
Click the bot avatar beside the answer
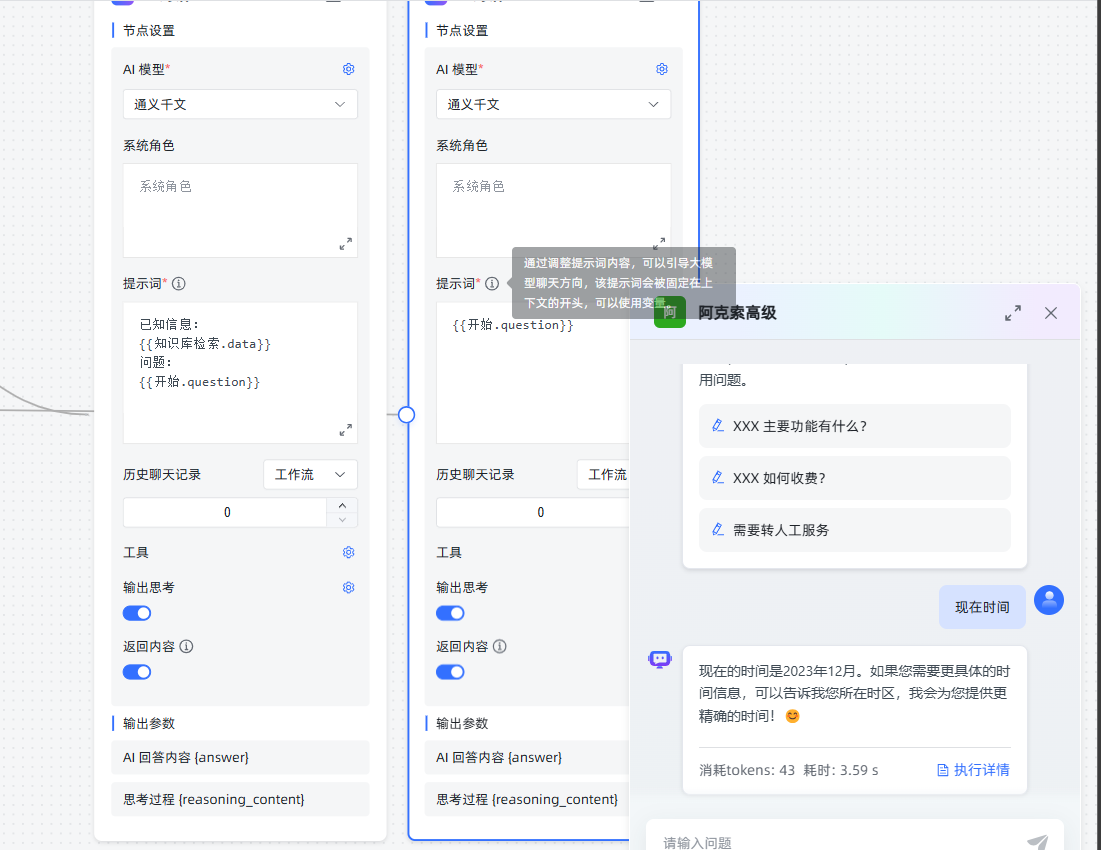(660, 659)
